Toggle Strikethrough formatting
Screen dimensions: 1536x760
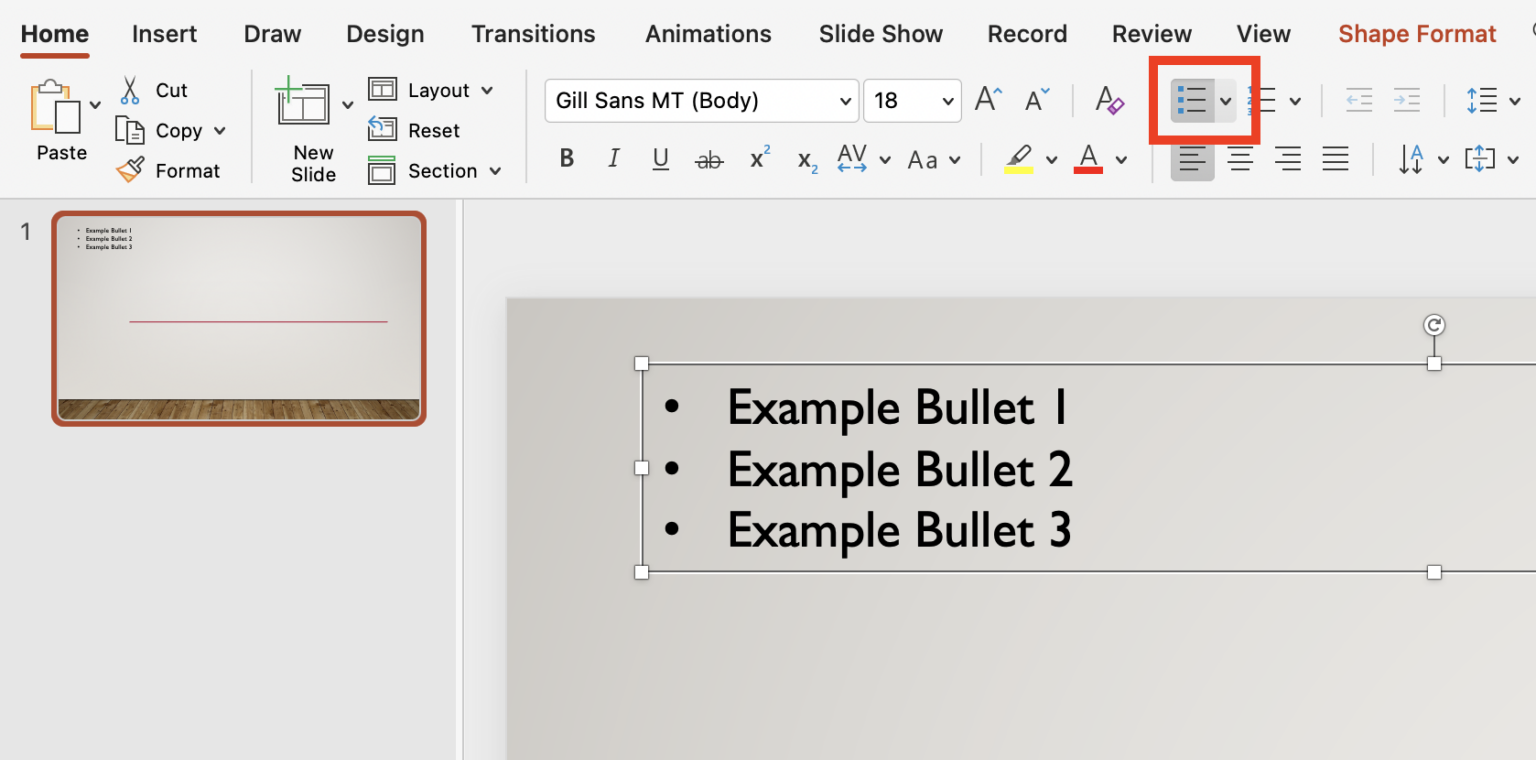[x=709, y=159]
